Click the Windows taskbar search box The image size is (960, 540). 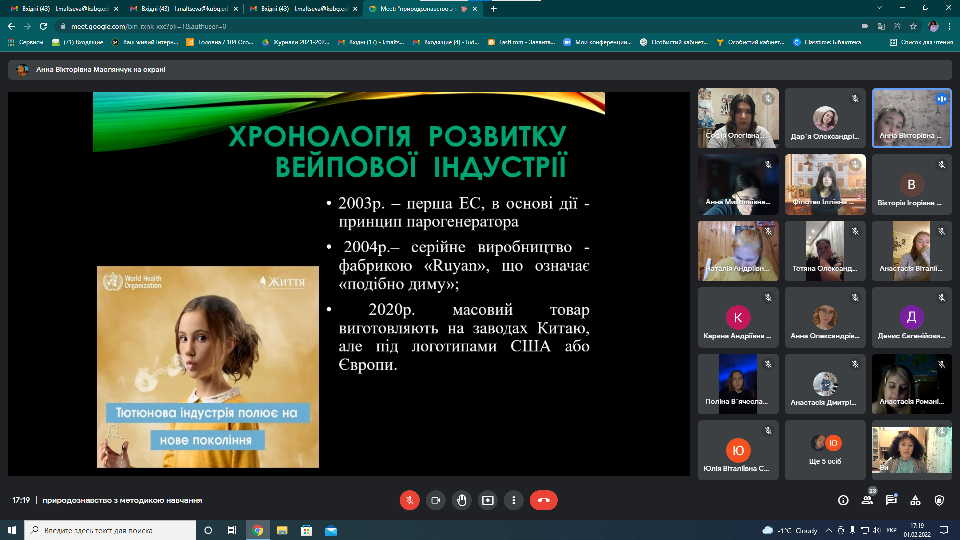(110, 530)
